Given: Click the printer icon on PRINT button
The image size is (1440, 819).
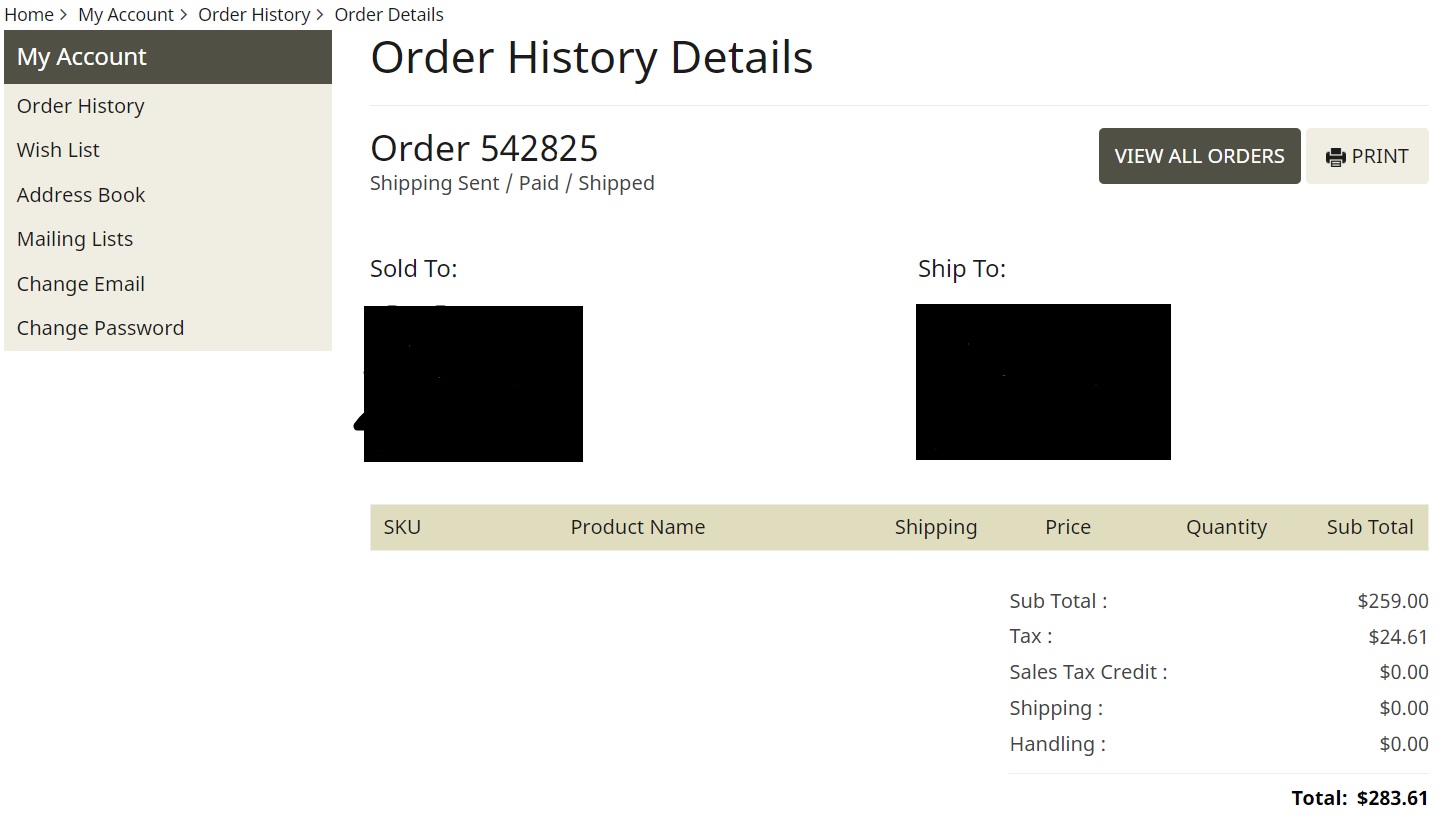Looking at the screenshot, I should (1336, 157).
